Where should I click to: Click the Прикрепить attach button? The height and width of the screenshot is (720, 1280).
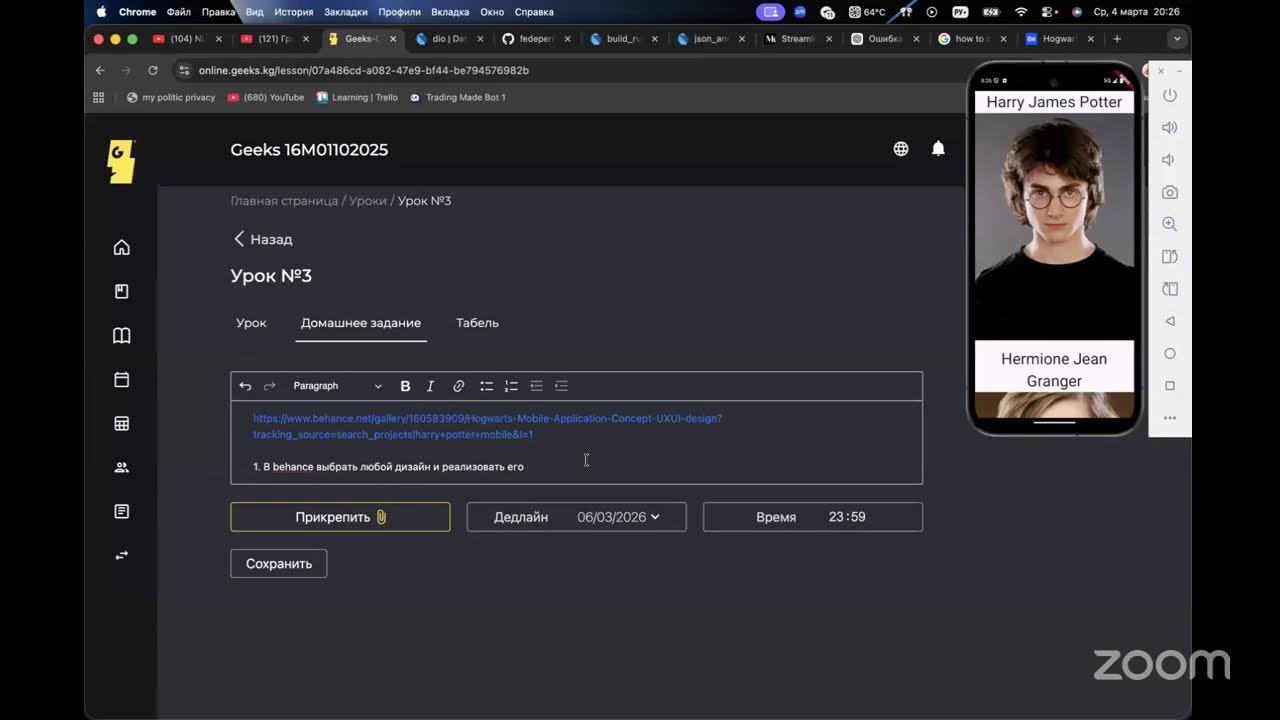coord(340,517)
